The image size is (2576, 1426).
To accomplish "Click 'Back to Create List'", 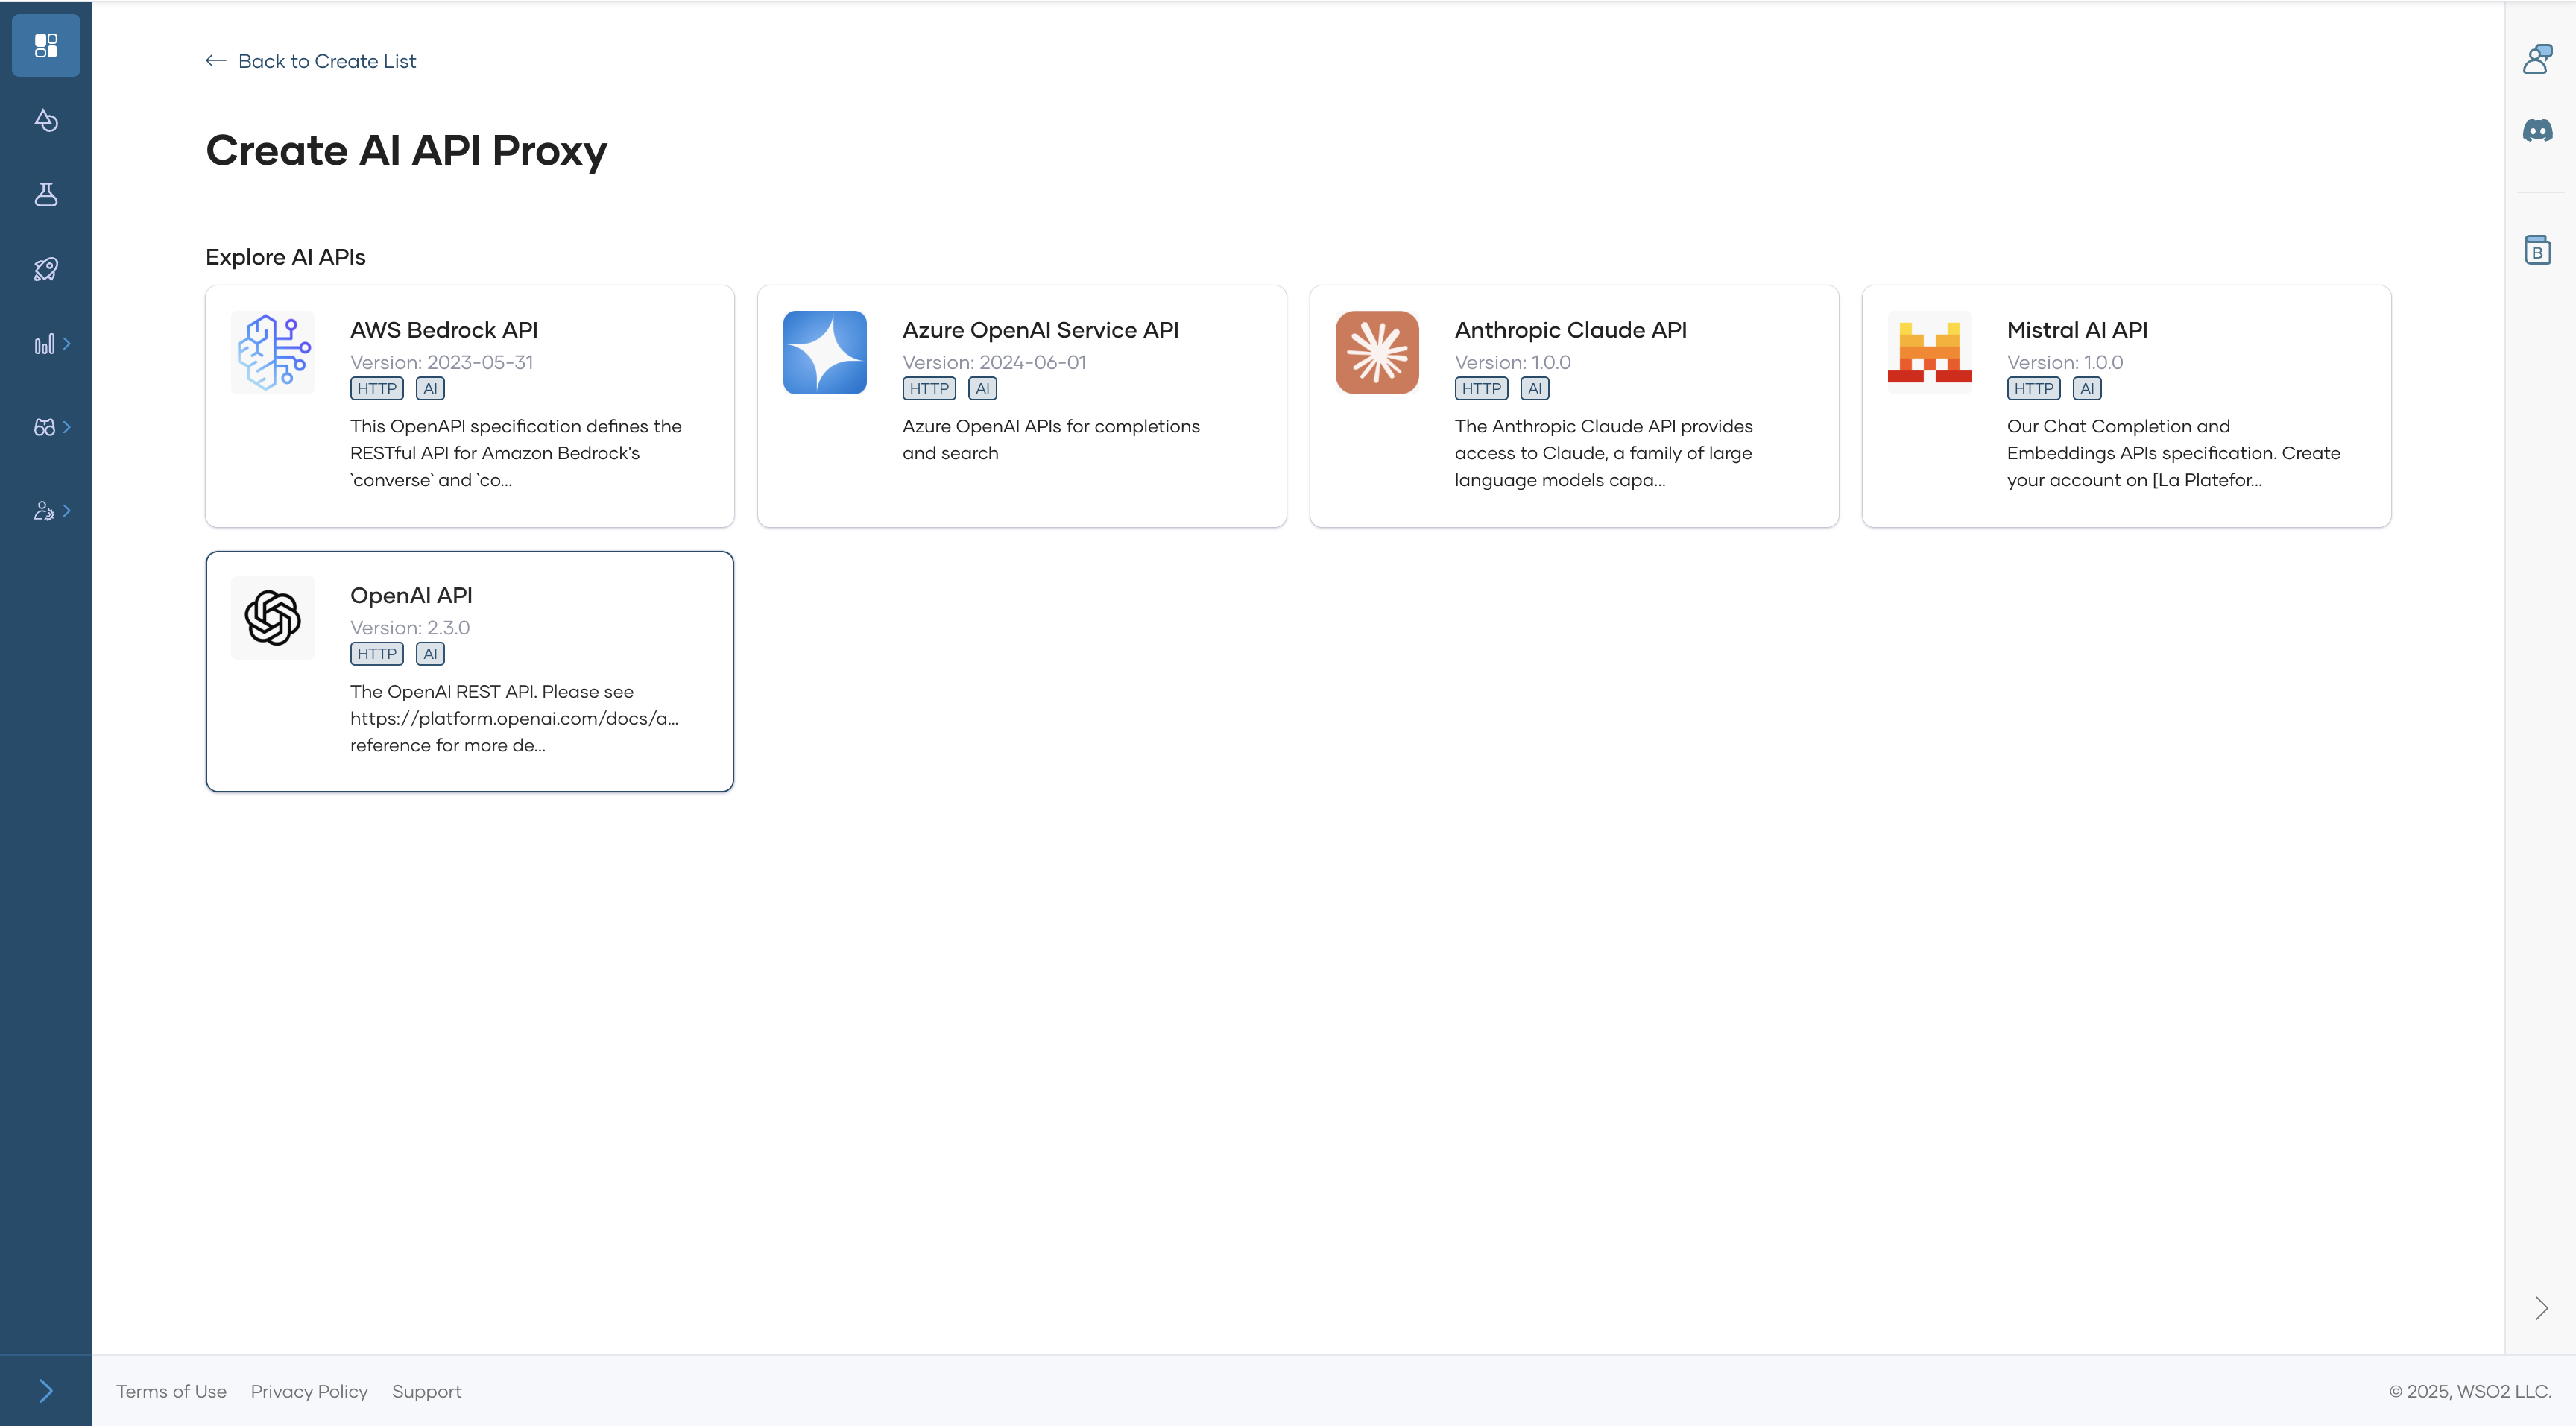I will pos(310,61).
